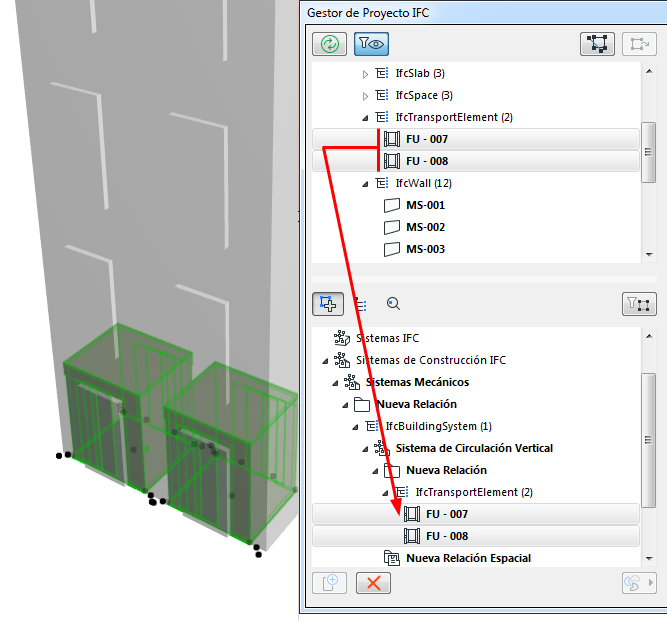Click Sistemas IFC system icon
This screenshot has width=667, height=621.
coord(342,338)
